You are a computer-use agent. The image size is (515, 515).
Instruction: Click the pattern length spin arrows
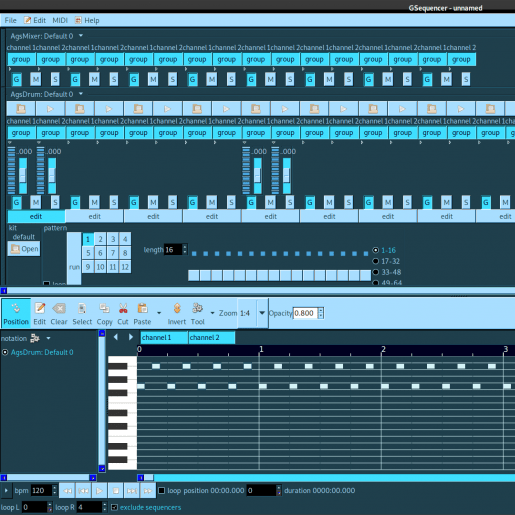tap(185, 249)
